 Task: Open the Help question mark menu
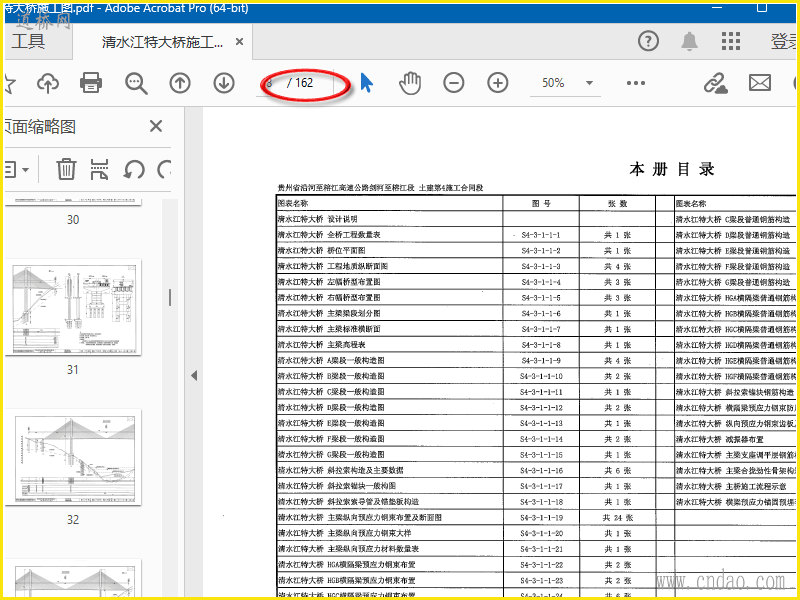click(x=649, y=41)
